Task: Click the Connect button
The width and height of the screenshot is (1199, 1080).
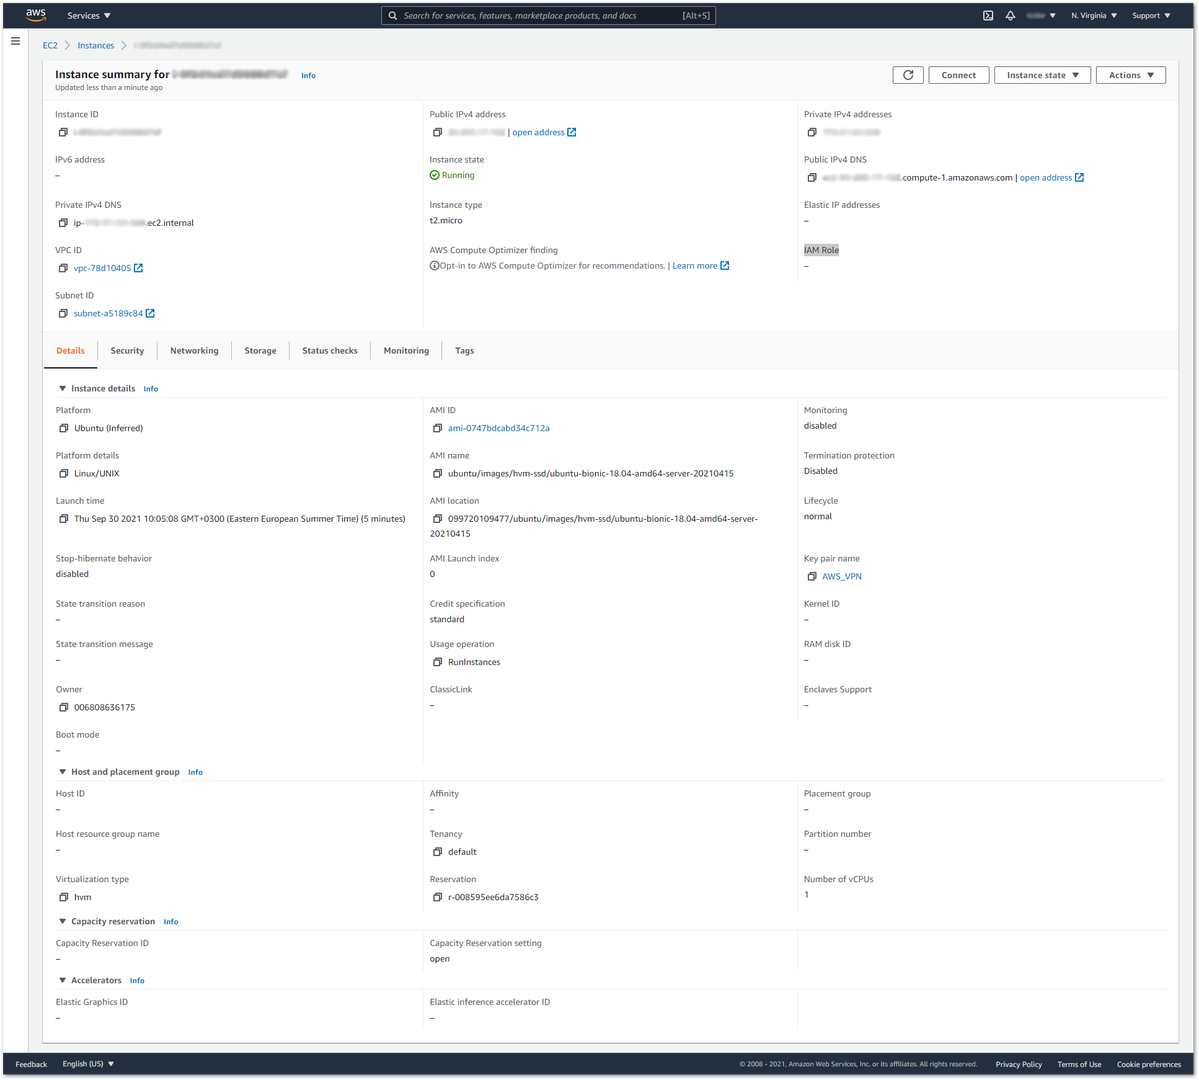Action: coord(958,75)
